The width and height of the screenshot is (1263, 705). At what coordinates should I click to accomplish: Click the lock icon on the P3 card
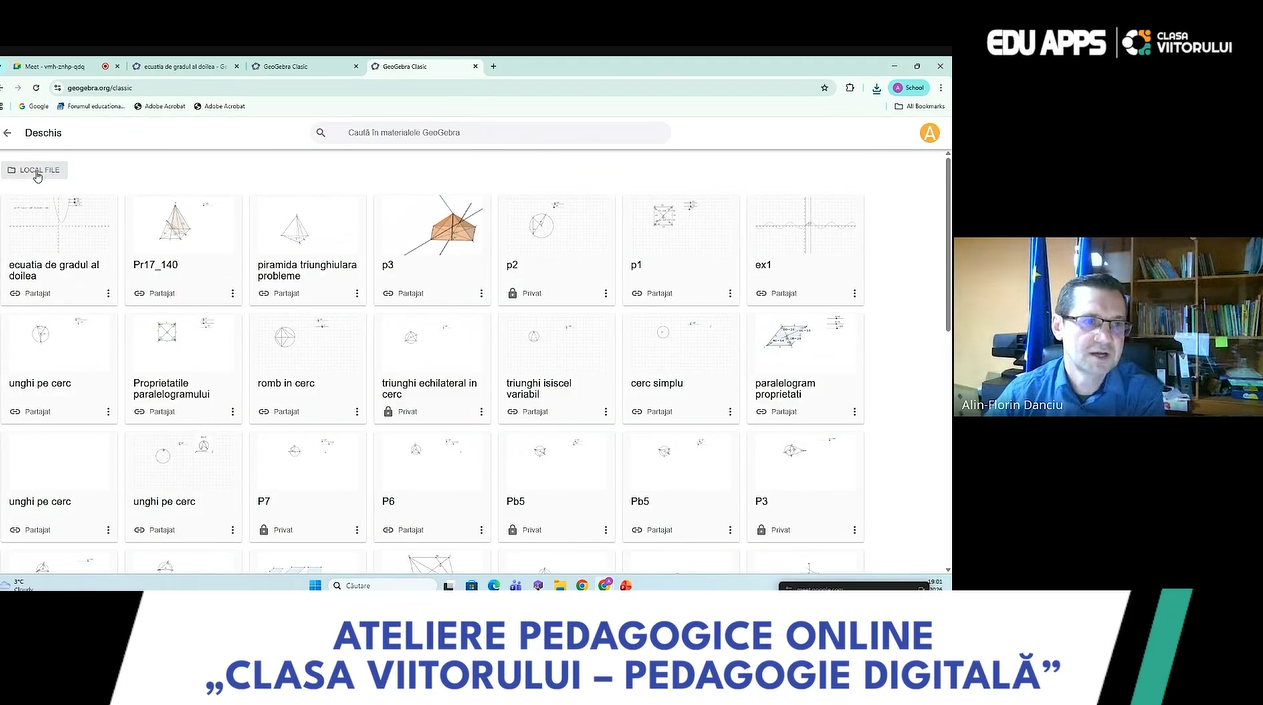(x=761, y=530)
